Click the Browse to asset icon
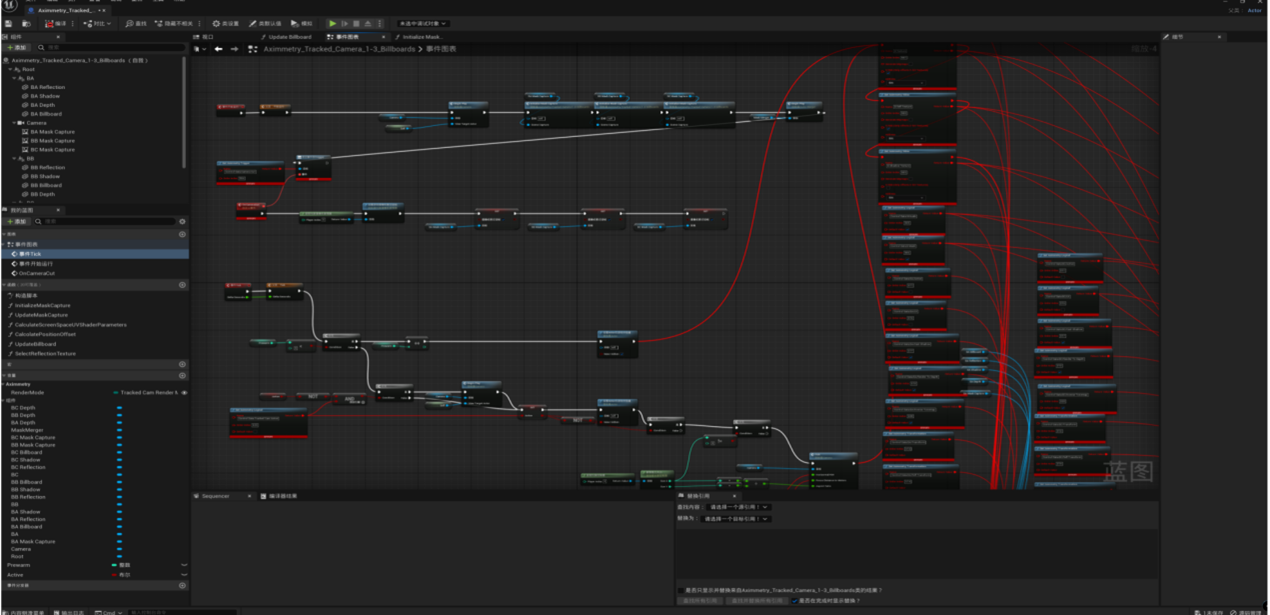The image size is (1270, 615). [27, 23]
